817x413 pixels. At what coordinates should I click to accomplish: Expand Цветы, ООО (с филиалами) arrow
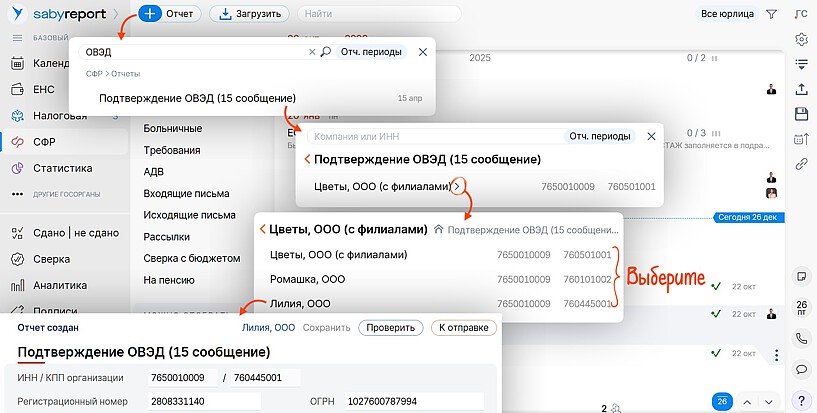pyautogui.click(x=457, y=186)
